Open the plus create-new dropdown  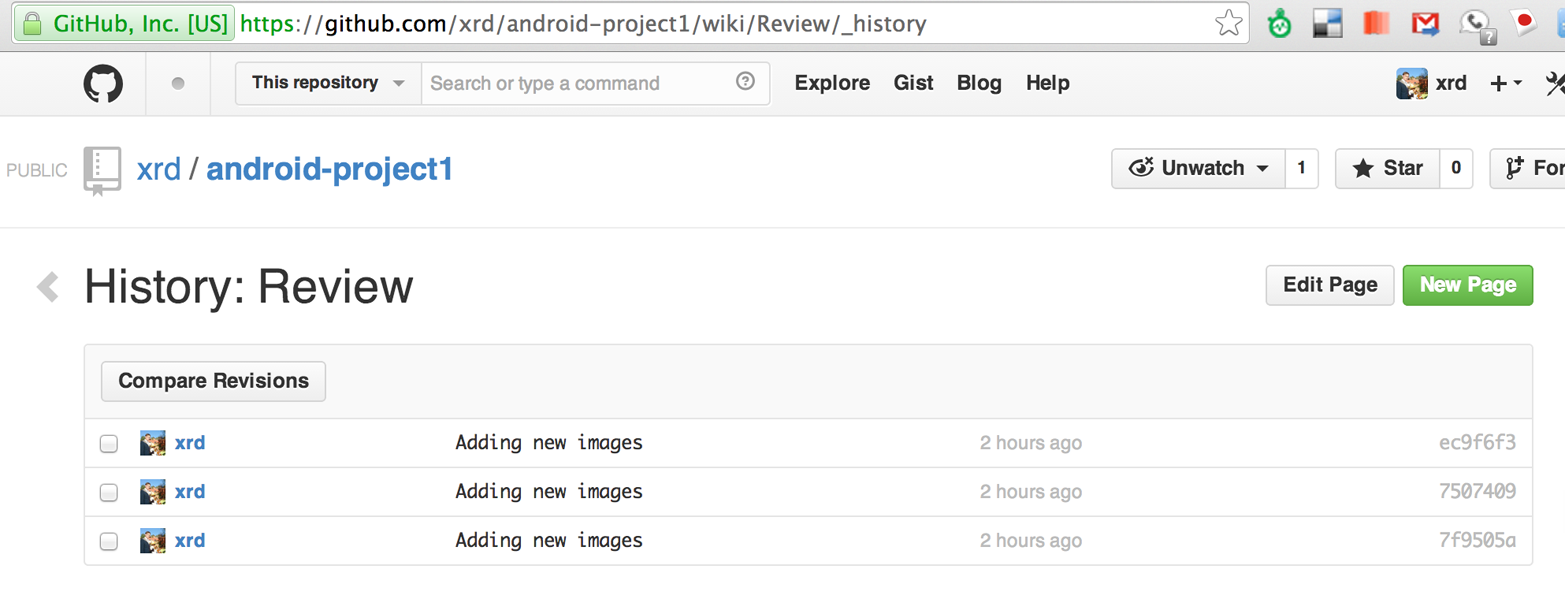pos(1505,84)
